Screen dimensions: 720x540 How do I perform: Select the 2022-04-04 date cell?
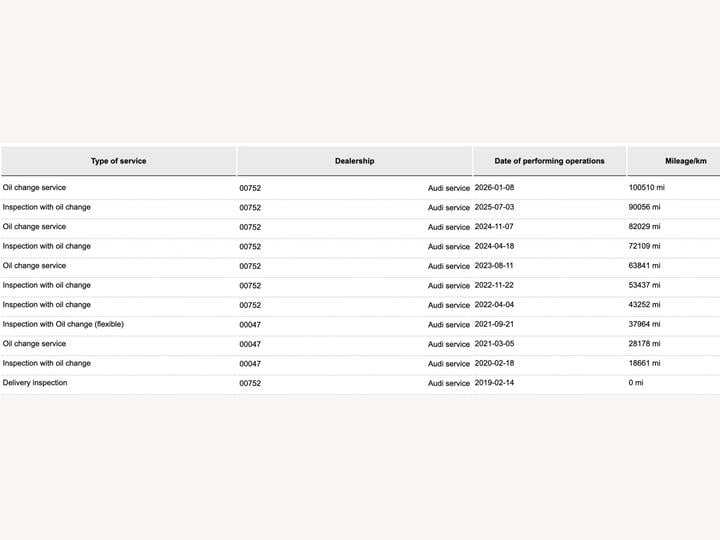pyautogui.click(x=494, y=305)
